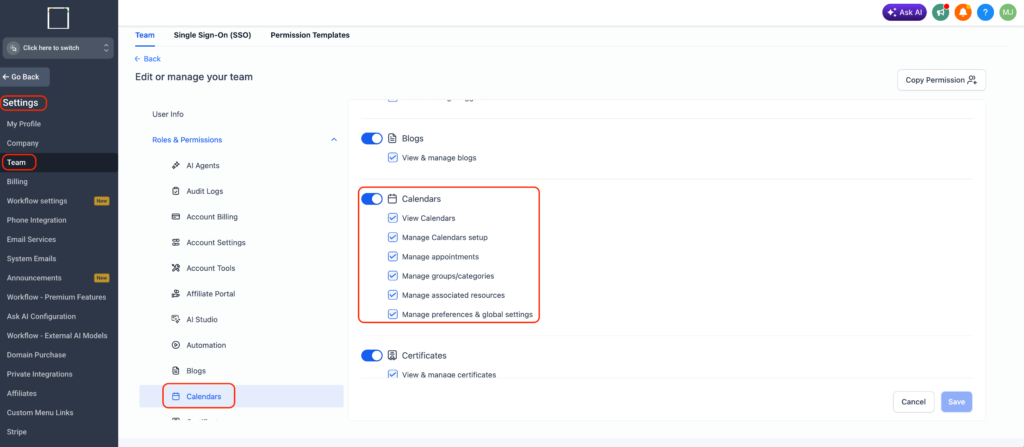Viewport: 1024px width, 447px height.
Task: Open the Single Sign-On (SSO) tab
Action: (x=212, y=35)
